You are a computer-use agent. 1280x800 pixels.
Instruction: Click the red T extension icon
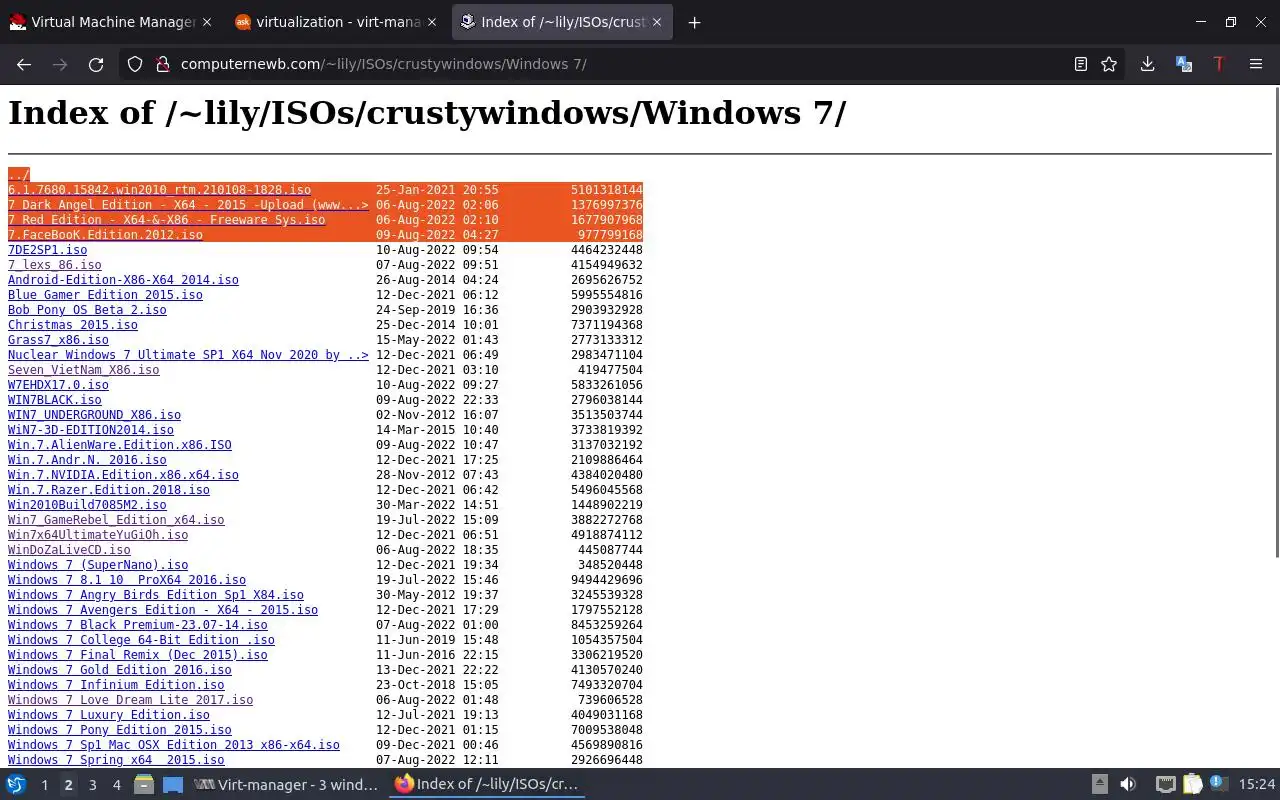[x=1219, y=64]
